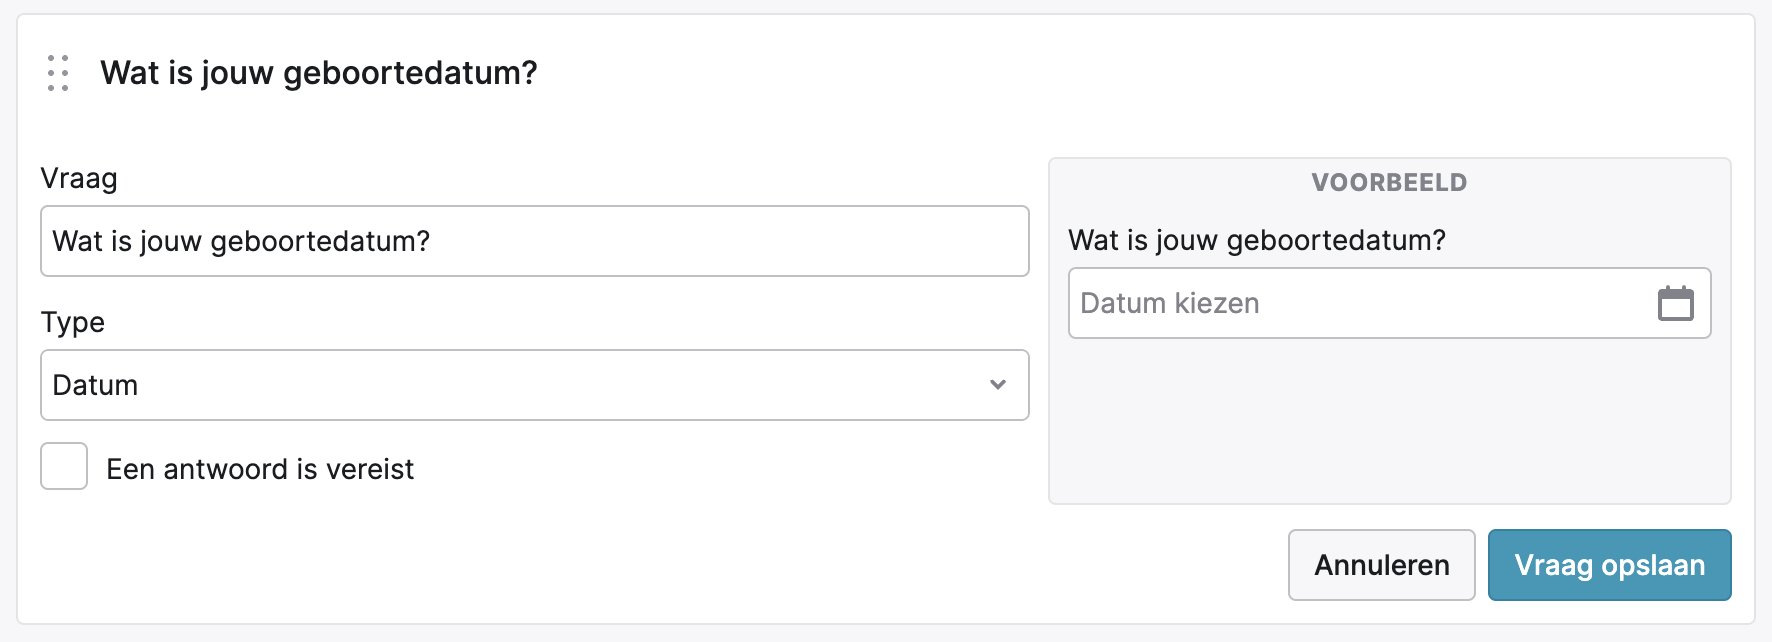This screenshot has height=642, width=1772.
Task: Save with the 'Vraag opslaan' button
Action: tap(1609, 565)
